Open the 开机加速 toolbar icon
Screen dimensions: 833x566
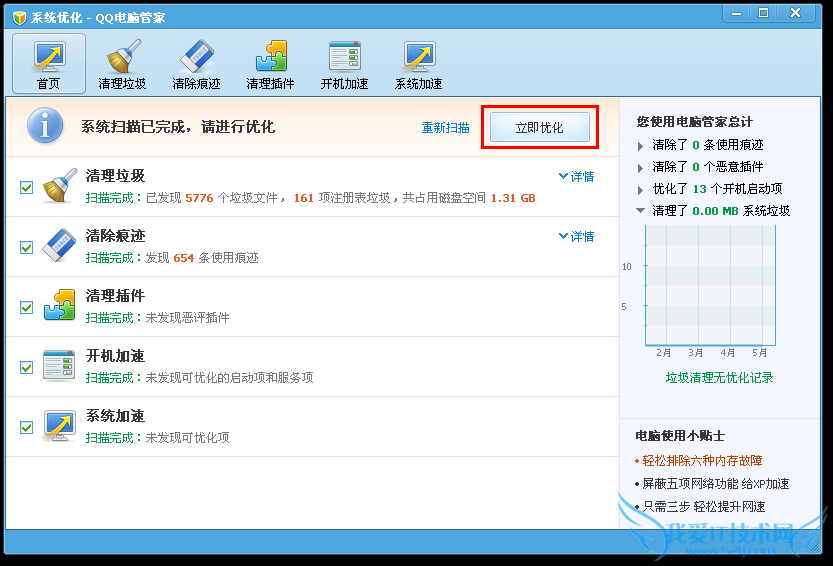click(x=344, y=64)
